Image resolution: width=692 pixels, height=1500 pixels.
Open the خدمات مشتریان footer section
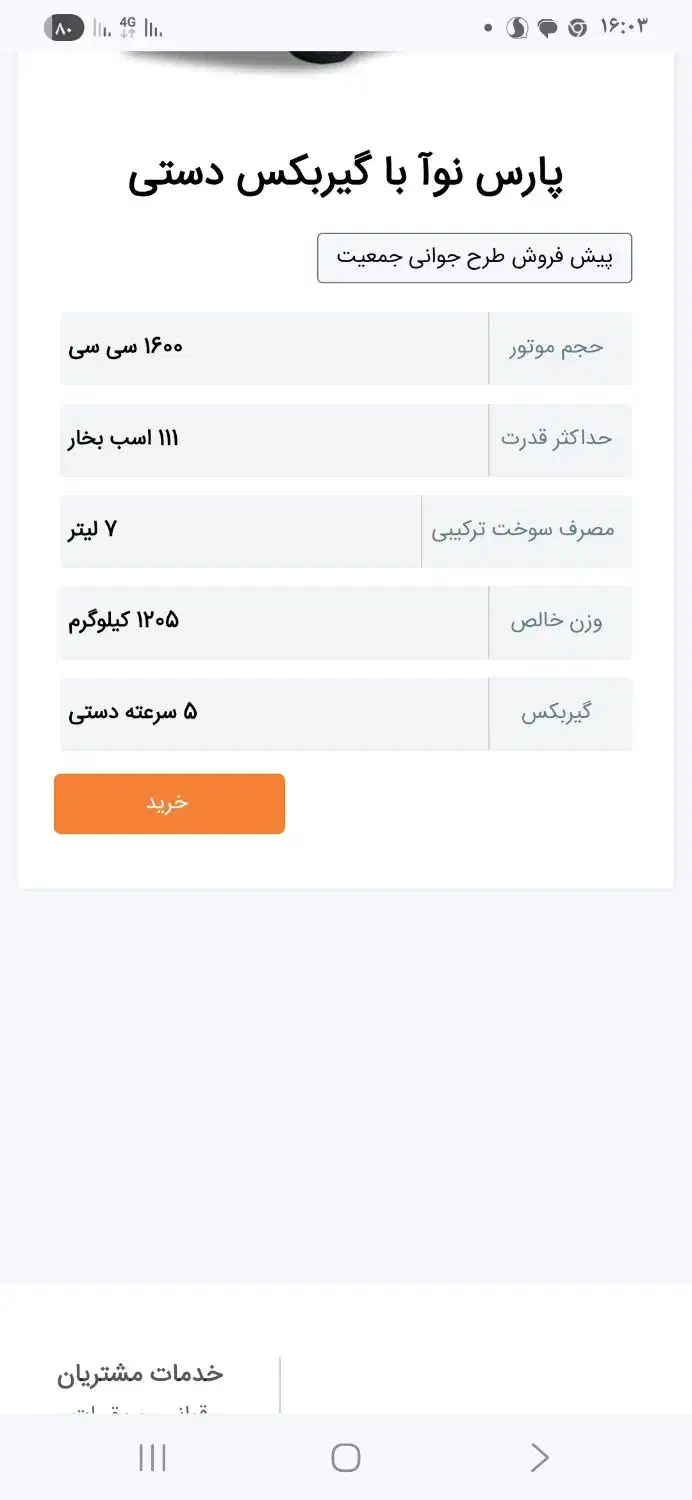click(x=140, y=1373)
